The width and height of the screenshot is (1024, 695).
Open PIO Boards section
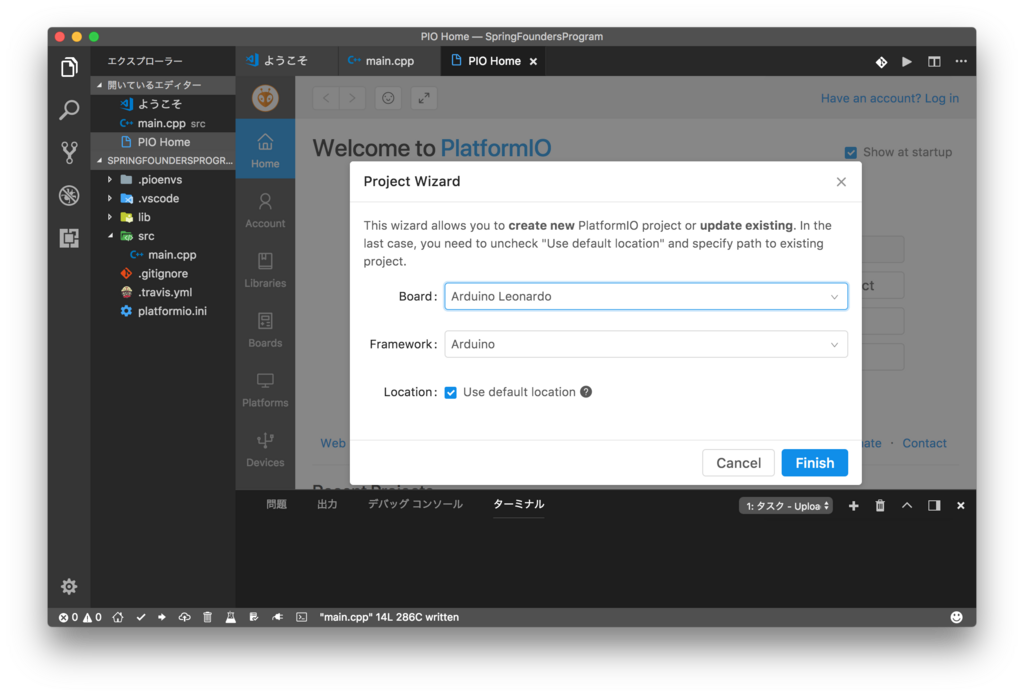point(265,330)
